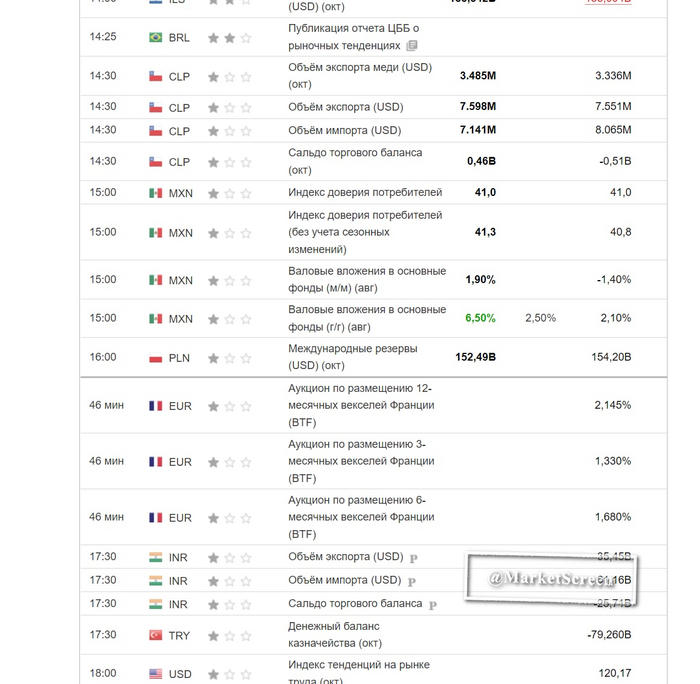Open the 12-month French BTF auction event
This screenshot has height=684, width=700.
tap(360, 388)
